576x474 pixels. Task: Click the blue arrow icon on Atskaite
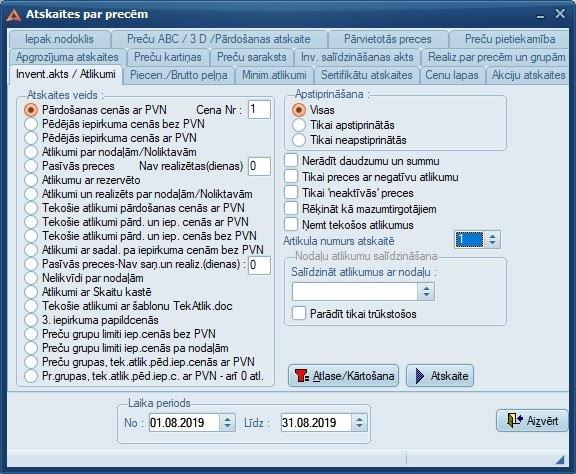(x=420, y=376)
